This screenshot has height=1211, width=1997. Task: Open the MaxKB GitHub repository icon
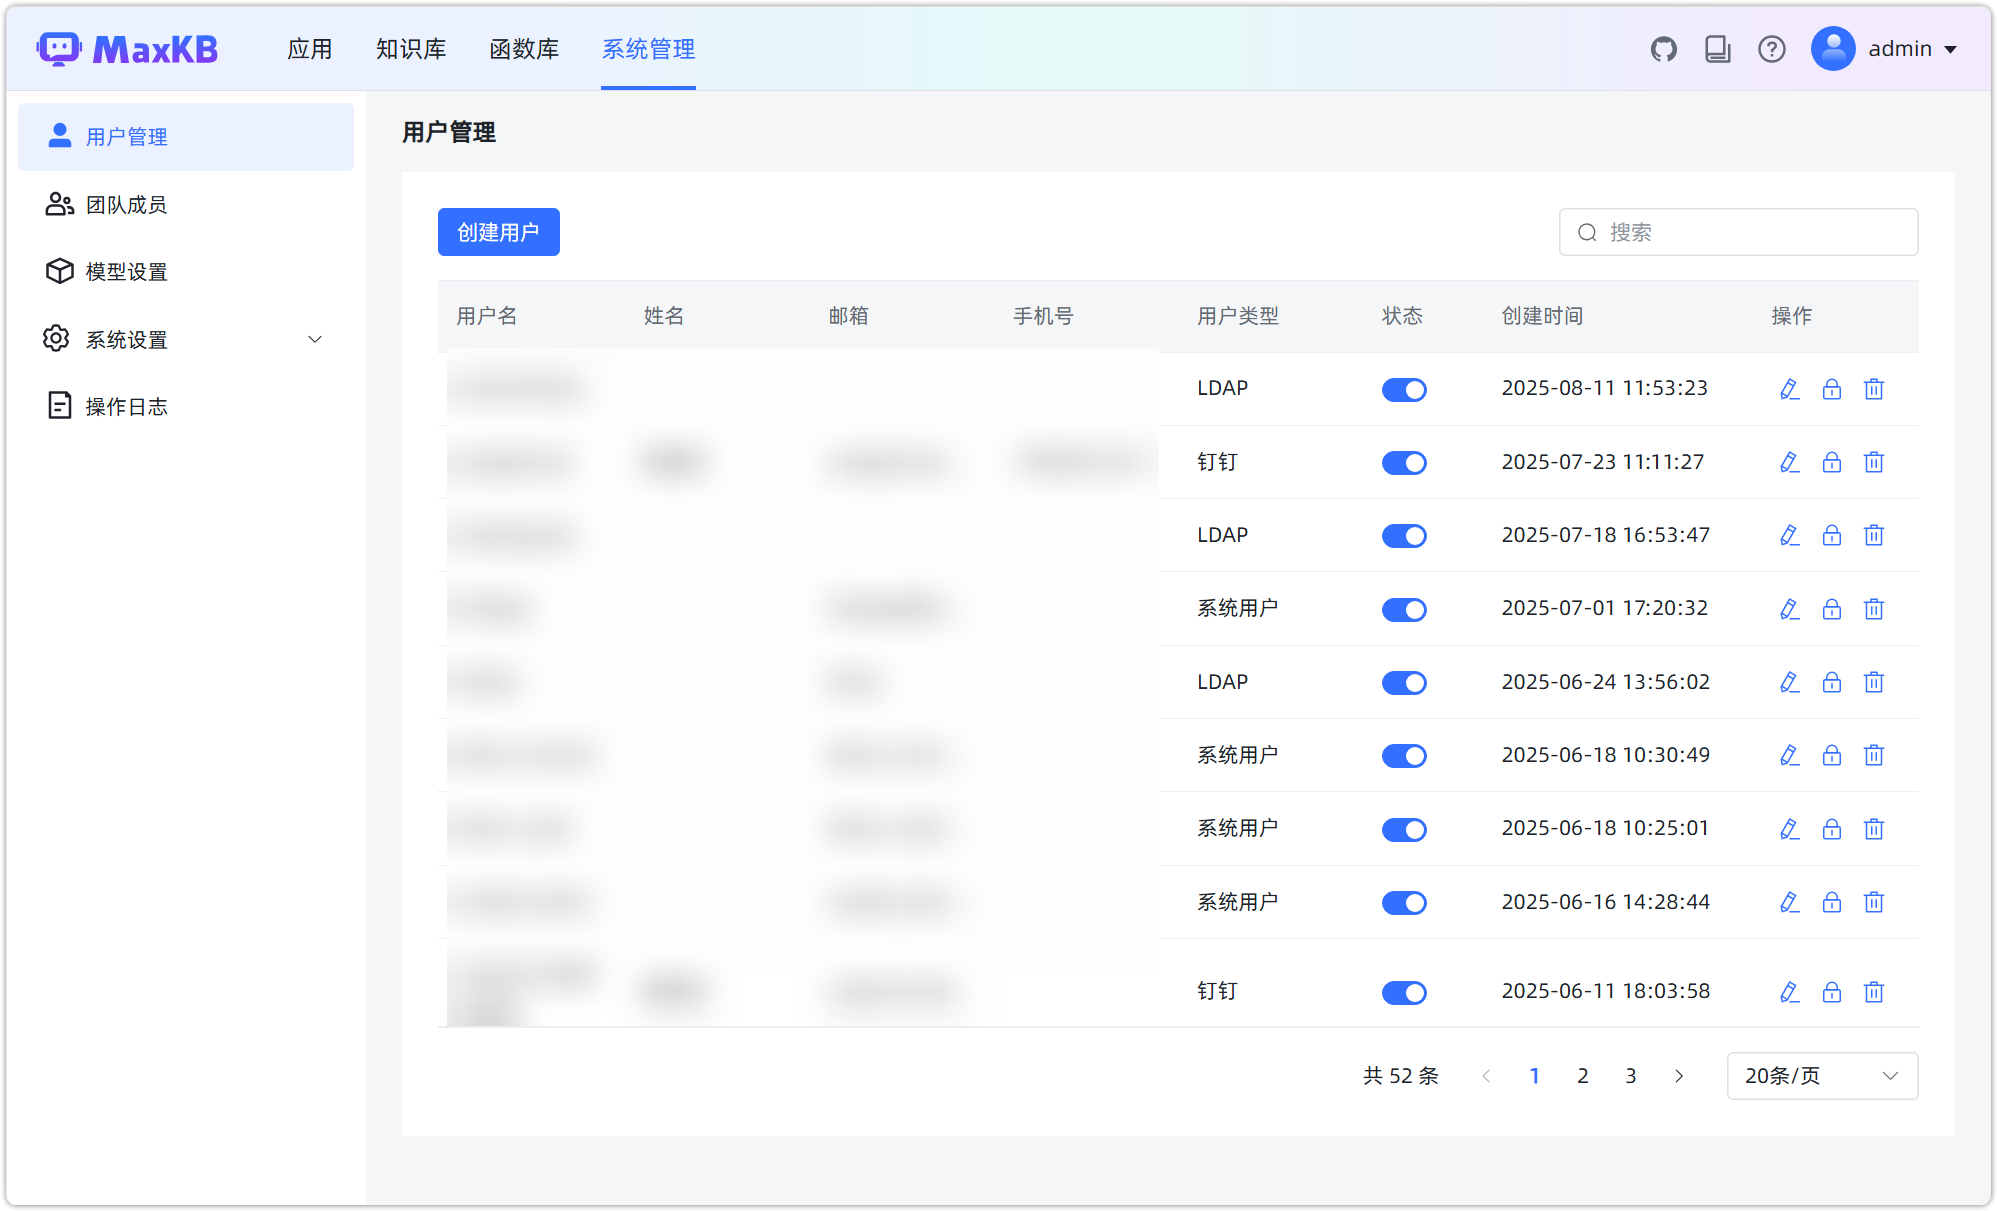(x=1663, y=48)
